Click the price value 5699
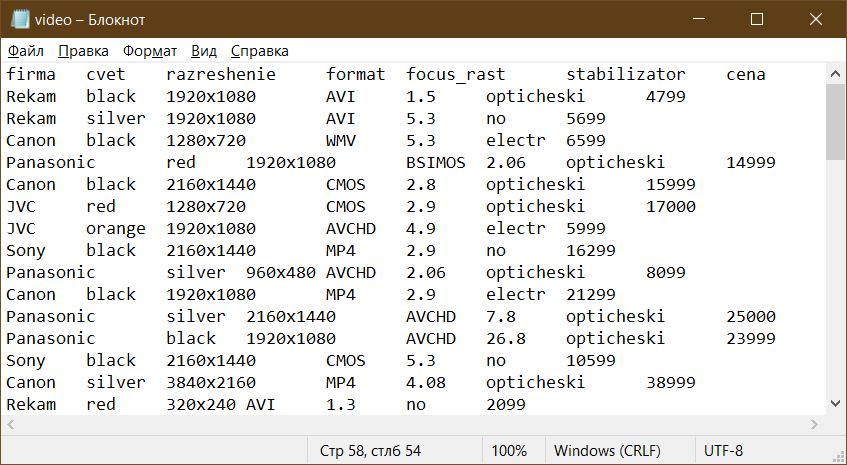This screenshot has height=465, width=847. pyautogui.click(x=586, y=118)
